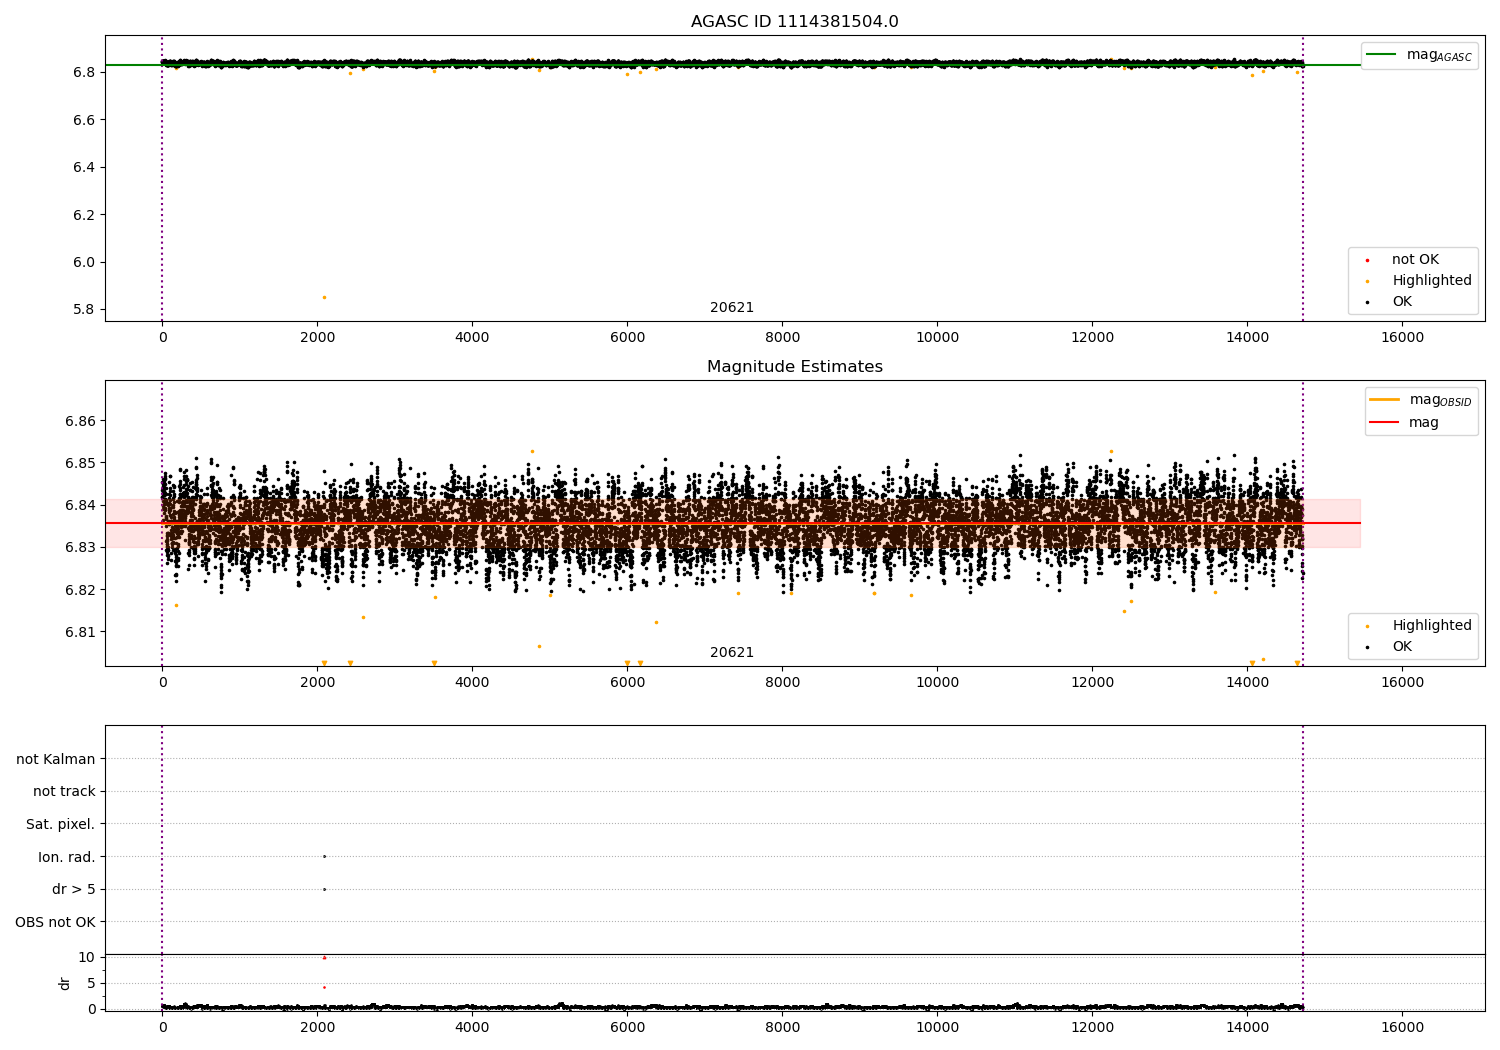Click the 'dr > 5' axis label

(x=74, y=889)
